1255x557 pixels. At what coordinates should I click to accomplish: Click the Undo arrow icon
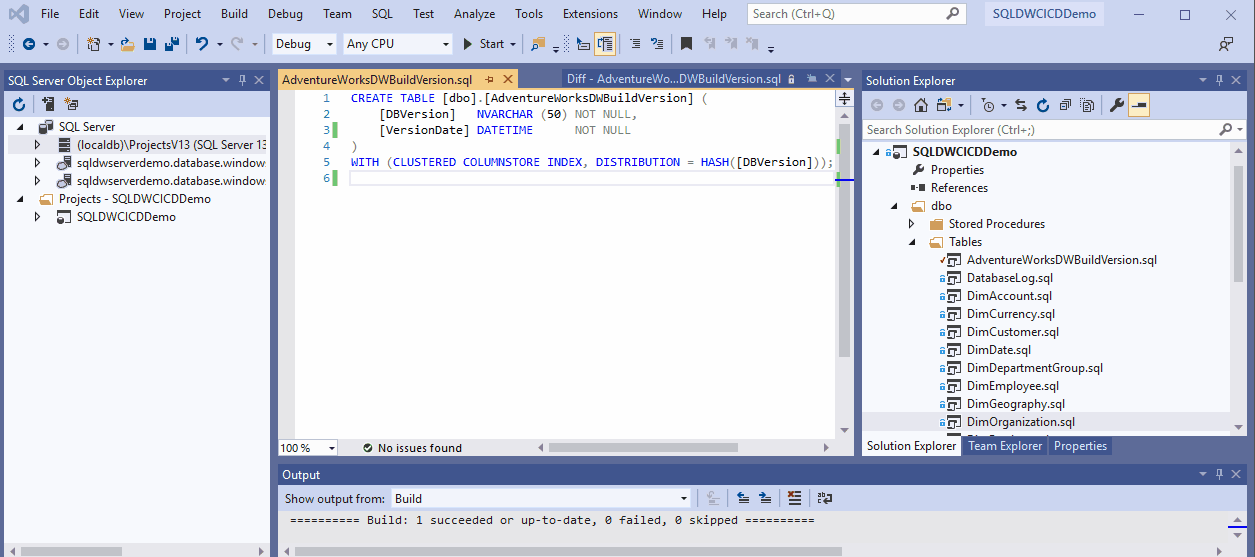coord(202,44)
